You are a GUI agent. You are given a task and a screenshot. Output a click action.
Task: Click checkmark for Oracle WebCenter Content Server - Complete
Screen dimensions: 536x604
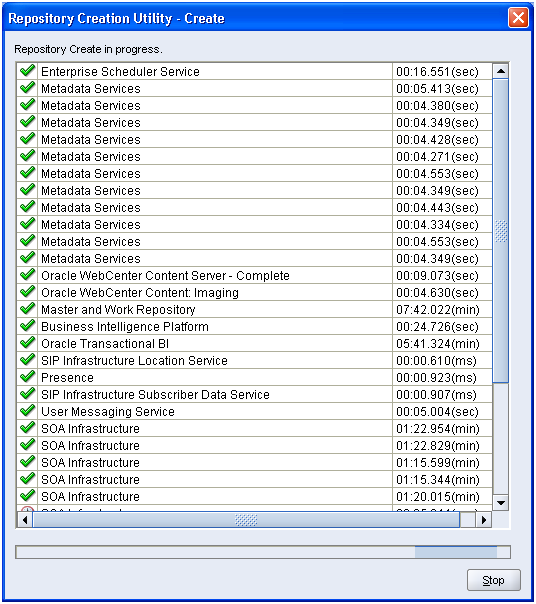coord(27,275)
